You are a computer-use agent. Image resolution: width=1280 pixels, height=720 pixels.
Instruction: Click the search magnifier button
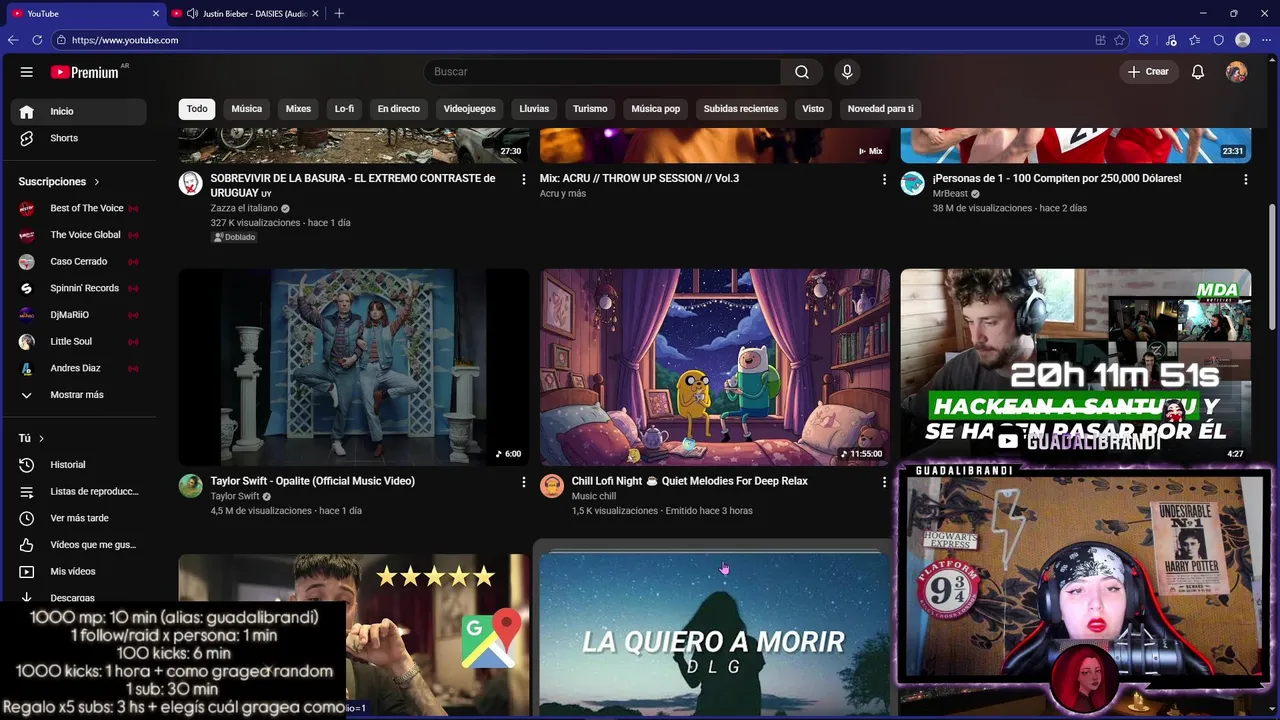802,72
